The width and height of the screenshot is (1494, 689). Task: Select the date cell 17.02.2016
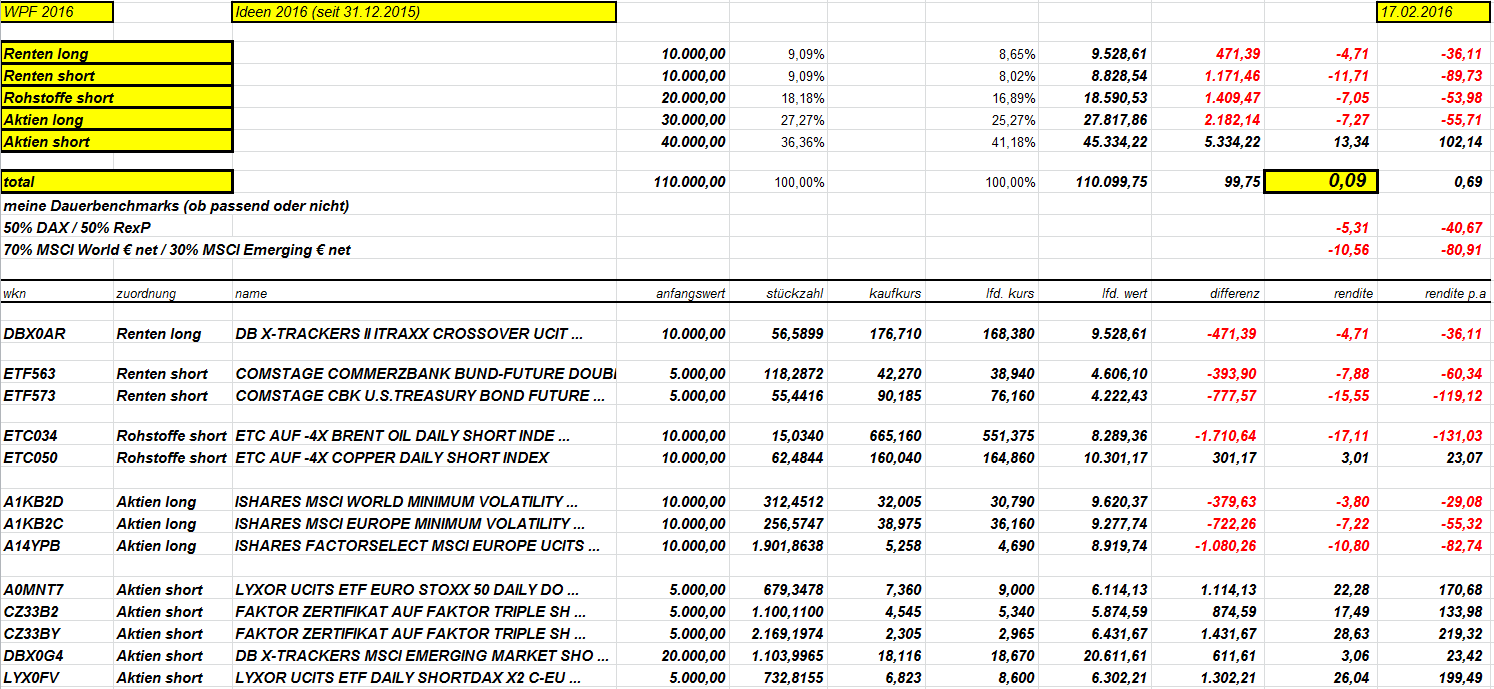[1433, 12]
